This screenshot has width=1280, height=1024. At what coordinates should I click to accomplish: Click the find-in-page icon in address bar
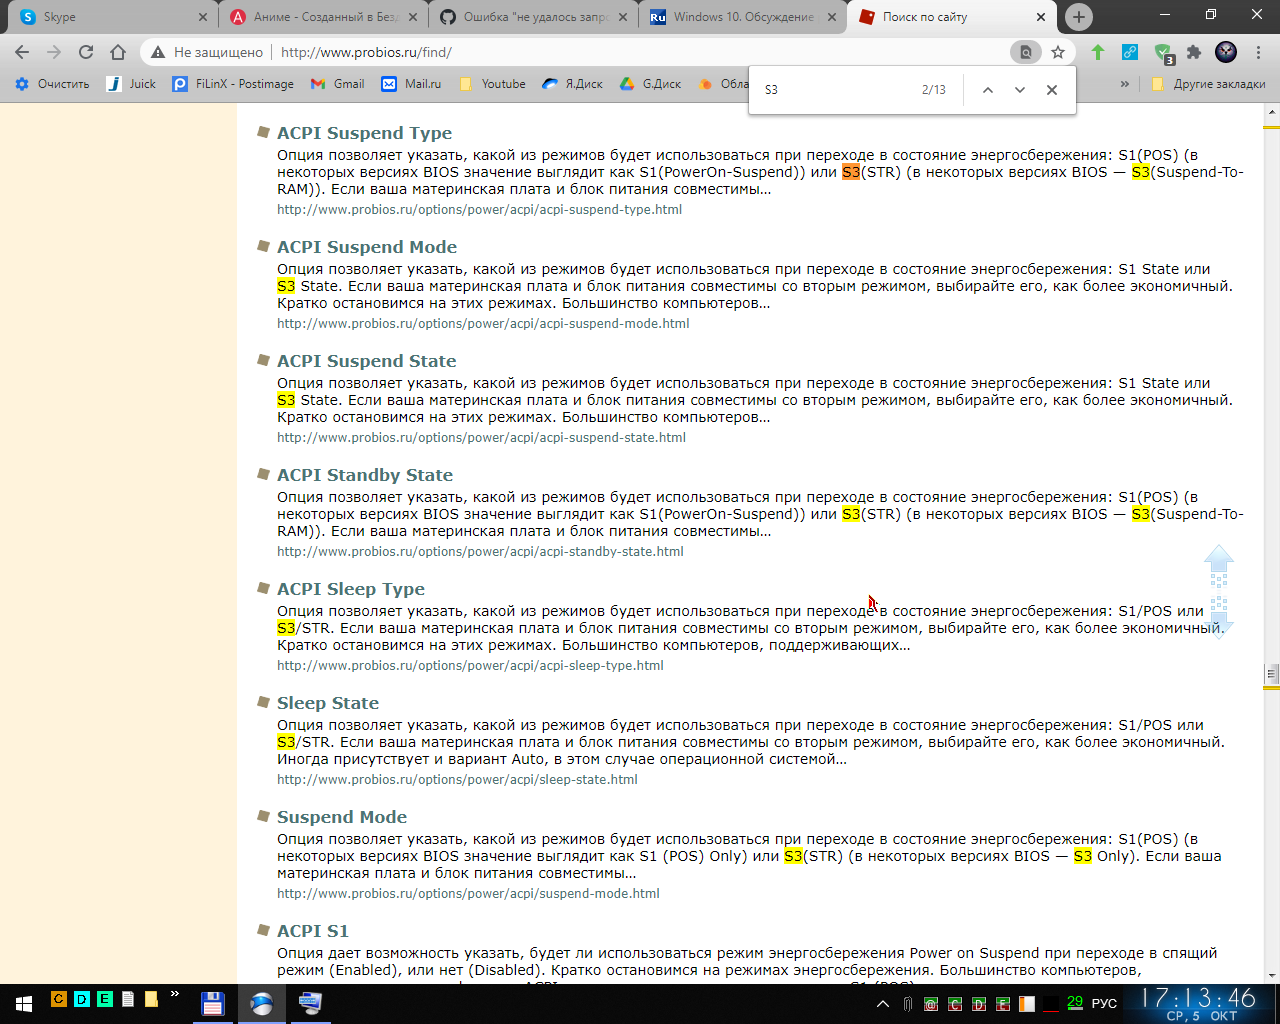tap(1026, 52)
